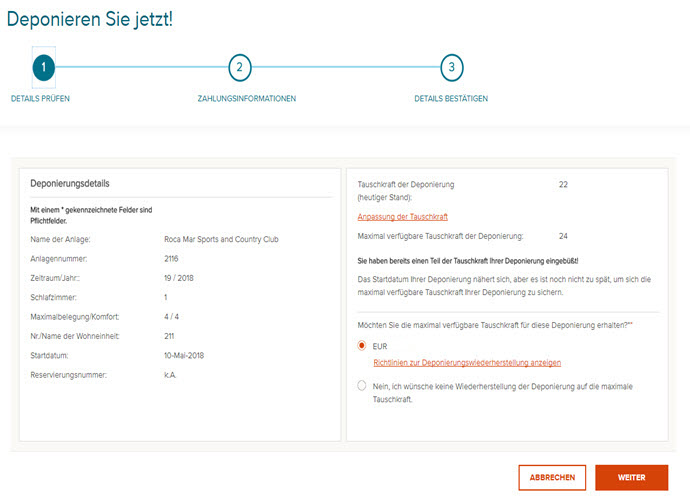Click the 'Schlafzimmer:' label
690x500 pixels.
coord(53,298)
